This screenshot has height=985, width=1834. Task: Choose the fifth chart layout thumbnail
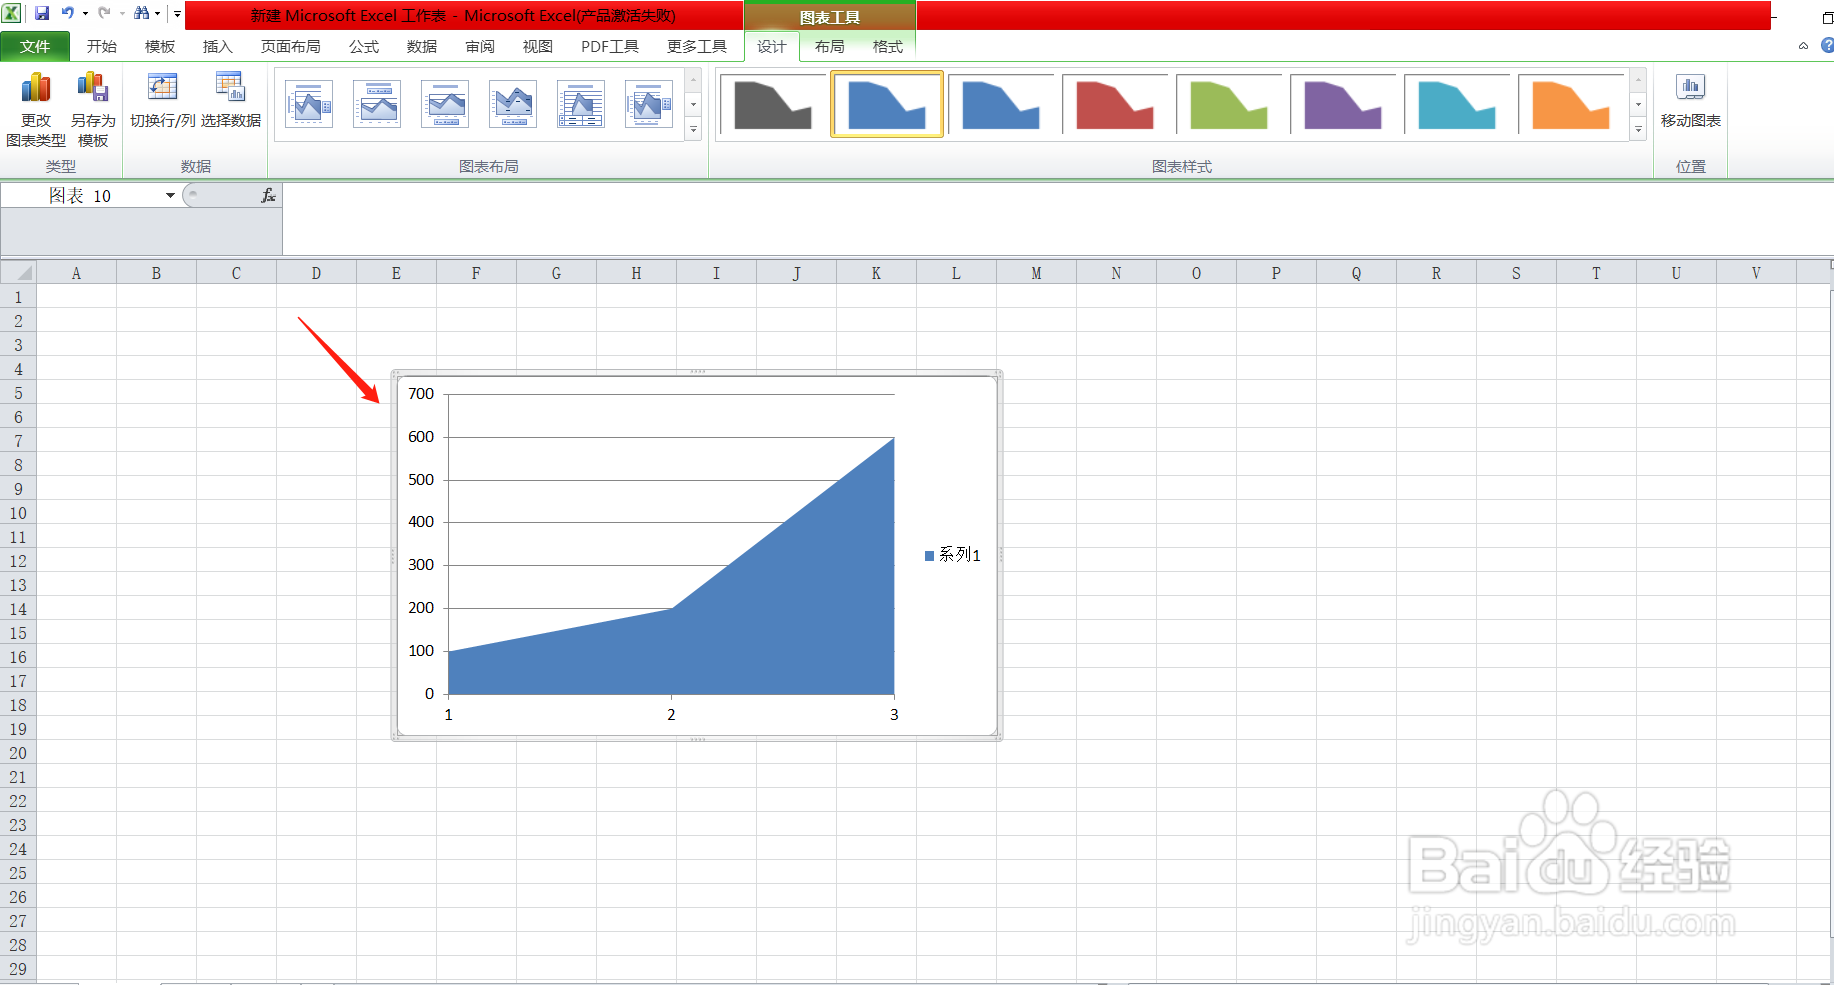581,104
